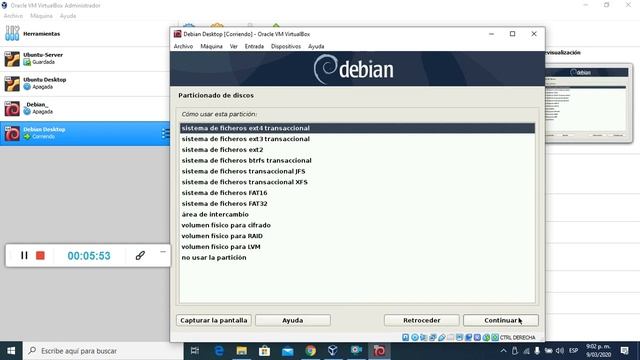Image resolution: width=640 pixels, height=360 pixels.
Task: Minimize the recording timer widget
Action: [163, 252]
